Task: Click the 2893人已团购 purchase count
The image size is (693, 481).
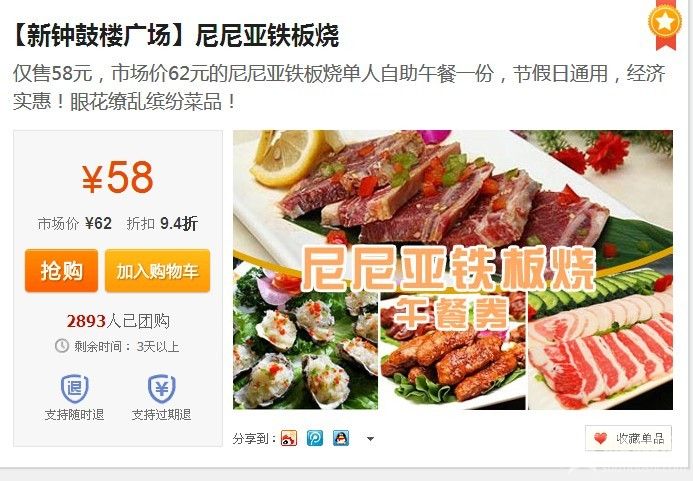Action: pos(118,321)
